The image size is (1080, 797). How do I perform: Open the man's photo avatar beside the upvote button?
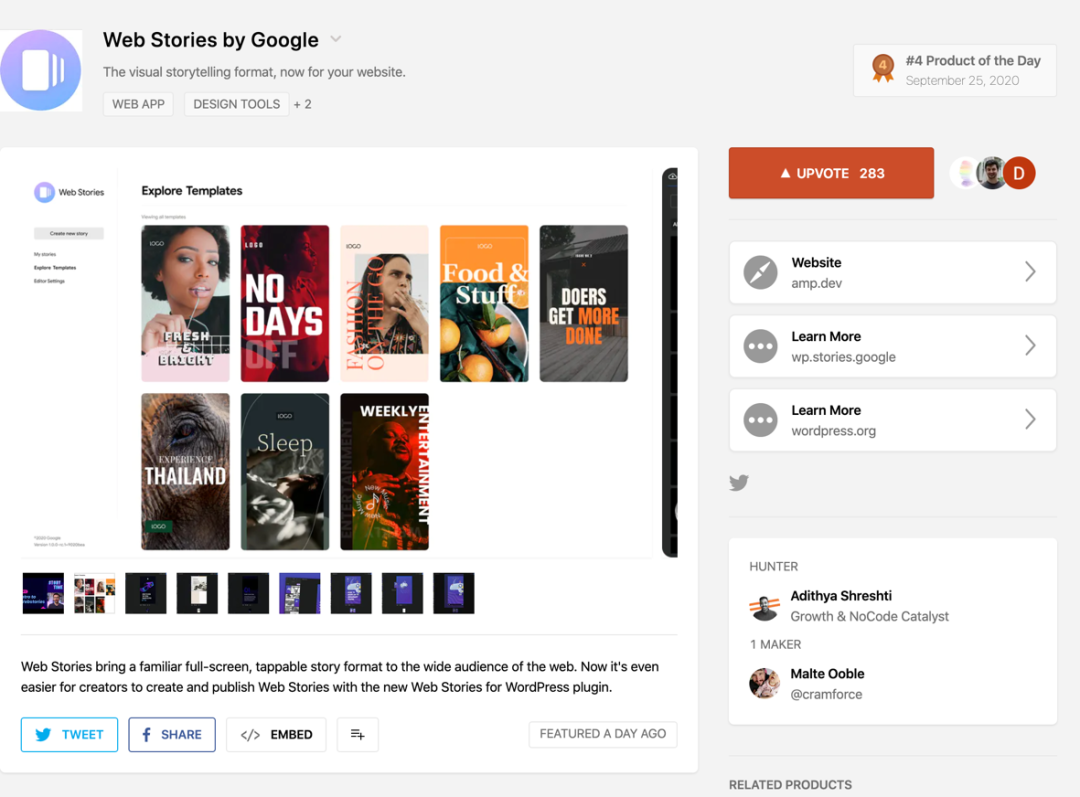(x=991, y=173)
